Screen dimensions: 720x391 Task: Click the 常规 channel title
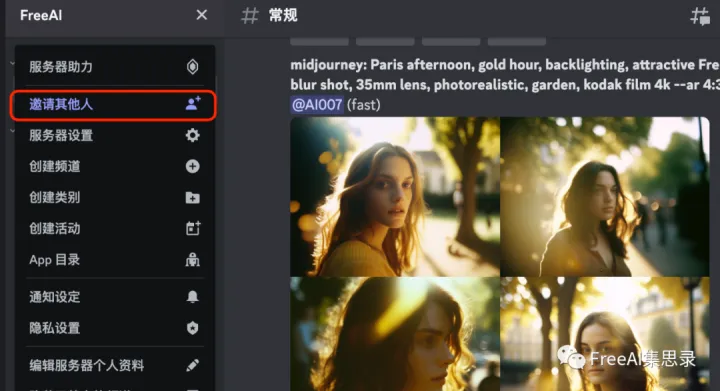click(x=283, y=16)
